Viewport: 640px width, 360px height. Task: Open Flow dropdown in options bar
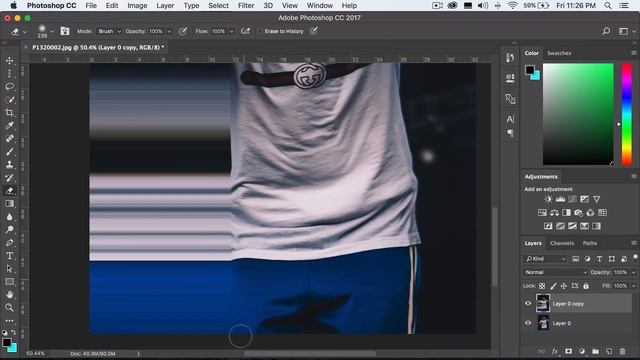tap(231, 31)
